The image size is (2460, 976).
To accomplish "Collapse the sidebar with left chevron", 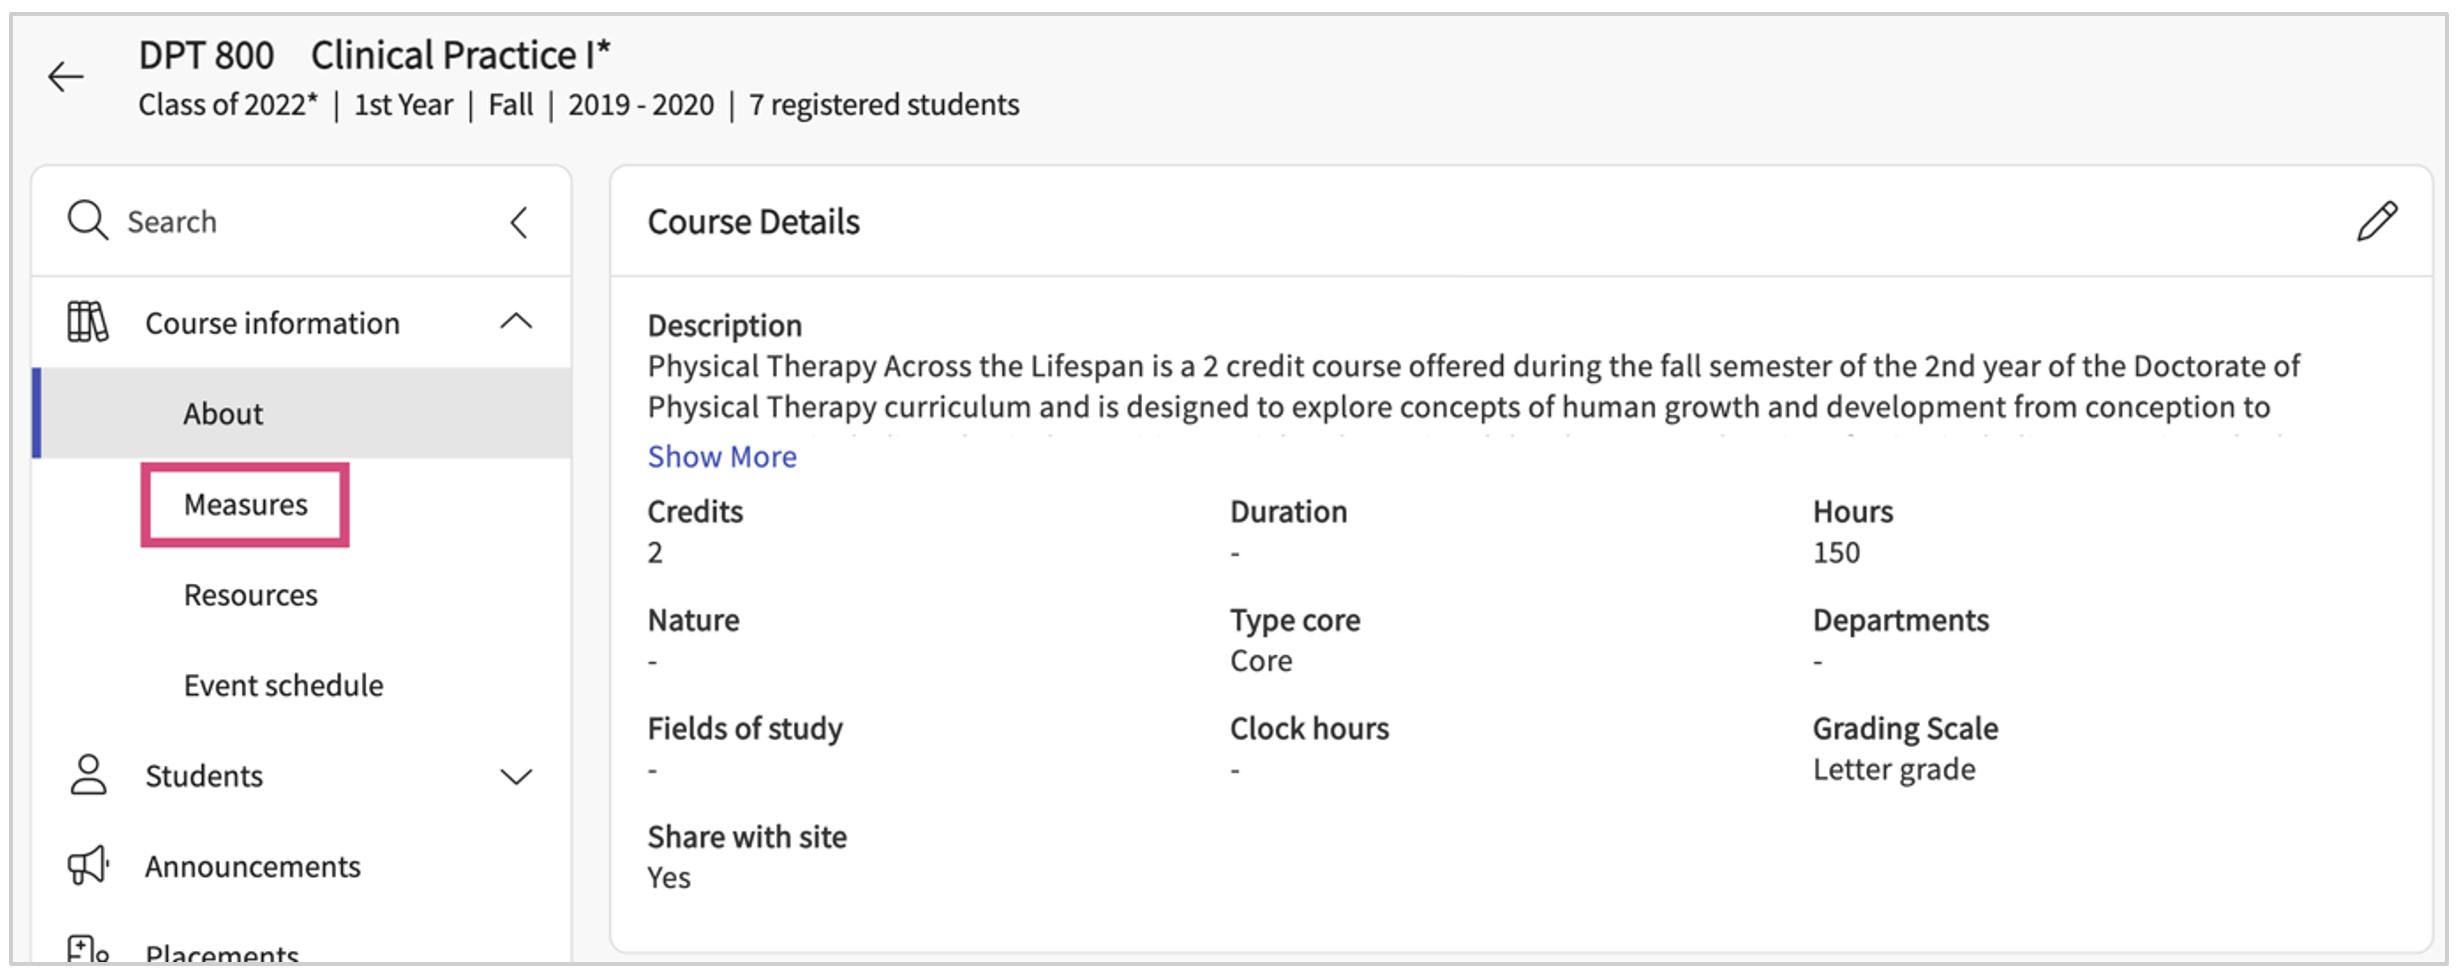I will click(519, 222).
